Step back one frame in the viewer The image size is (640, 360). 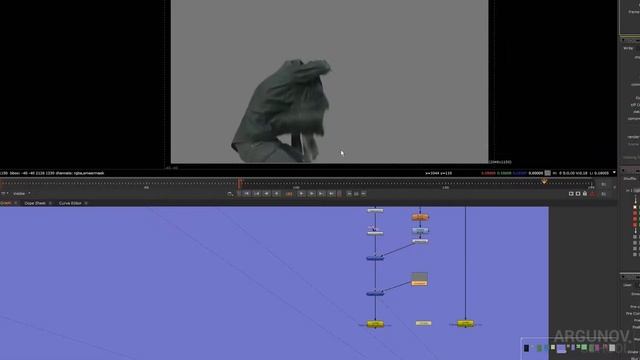pos(277,194)
